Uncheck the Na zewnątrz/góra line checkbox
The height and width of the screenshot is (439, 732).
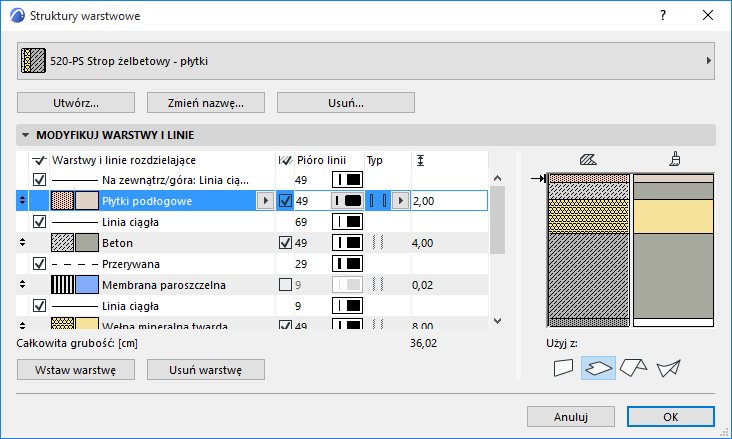[40, 180]
